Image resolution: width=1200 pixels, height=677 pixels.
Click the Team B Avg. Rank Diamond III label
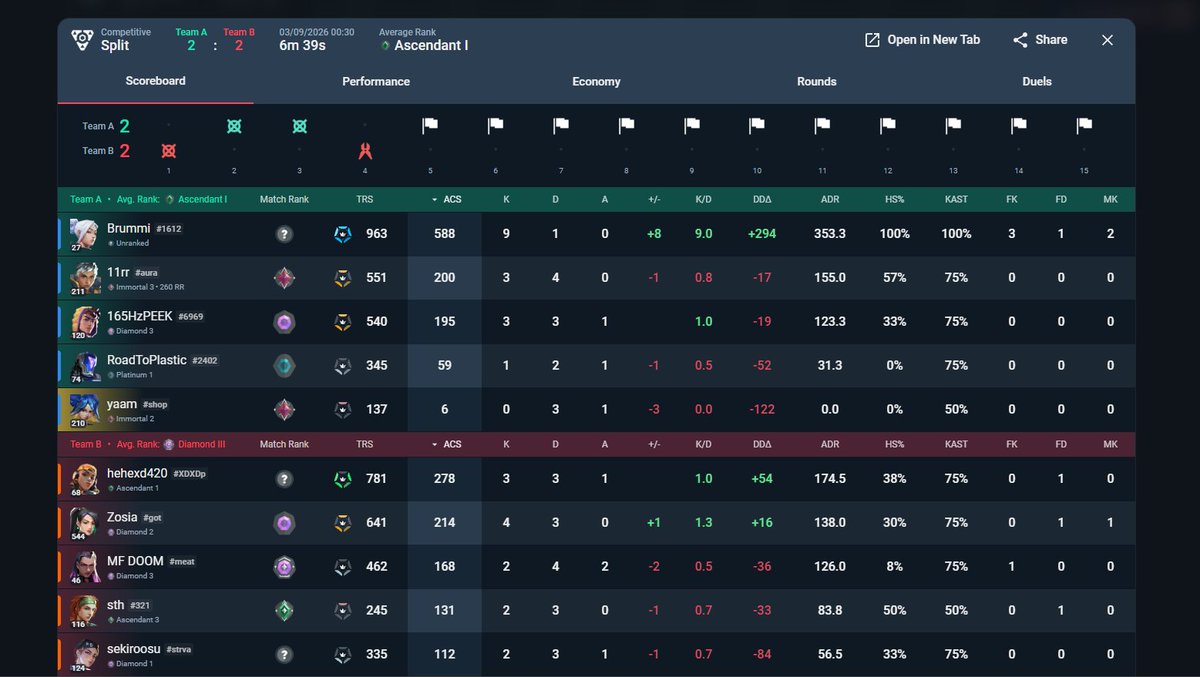click(x=170, y=445)
